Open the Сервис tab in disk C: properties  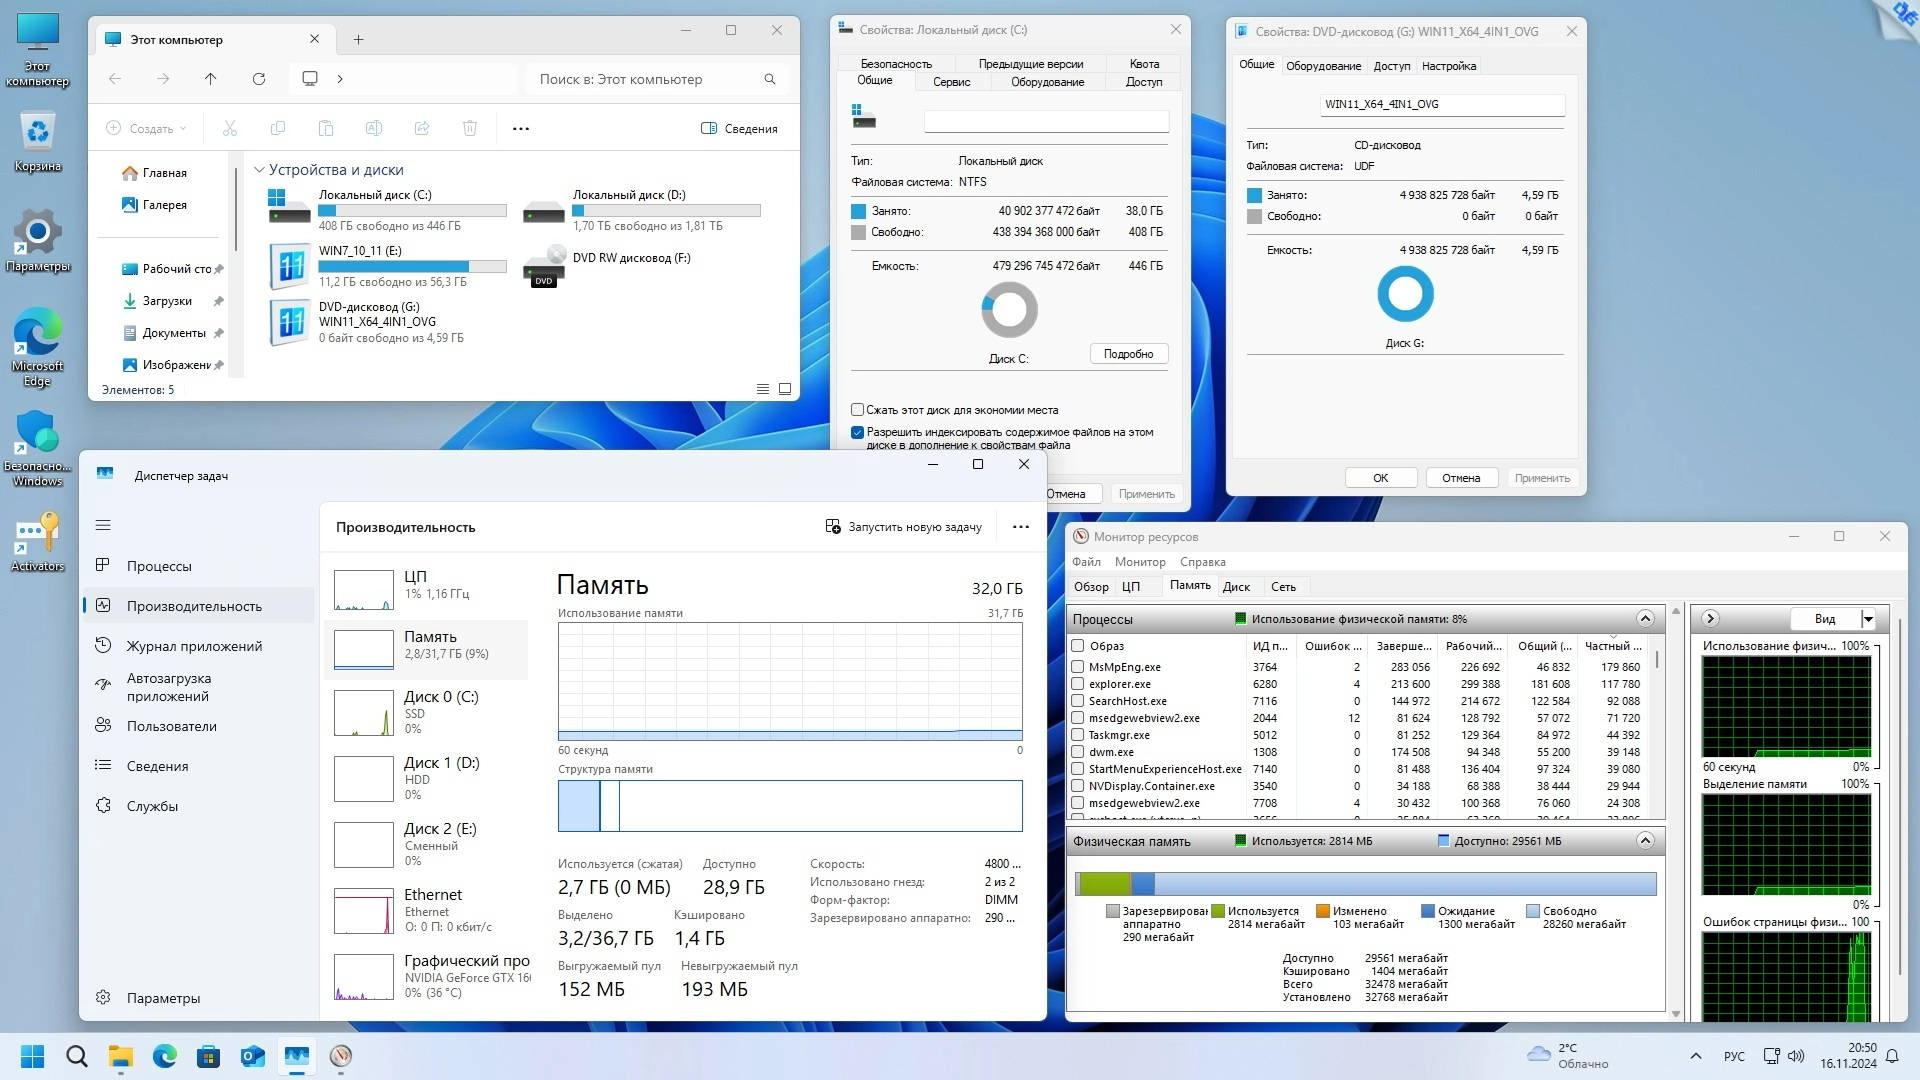pyautogui.click(x=950, y=82)
